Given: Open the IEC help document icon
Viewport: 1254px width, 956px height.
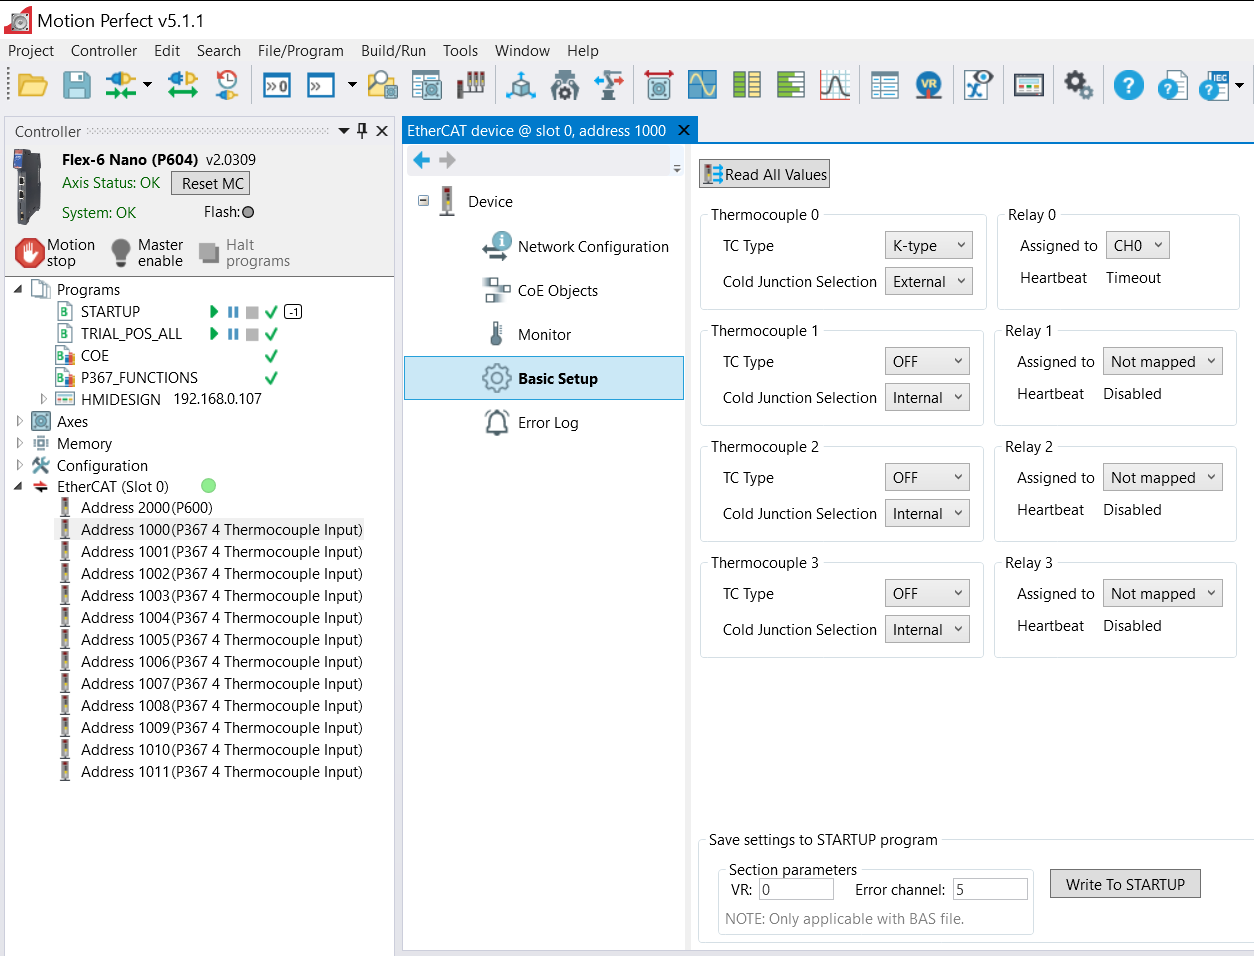Looking at the screenshot, I should point(1214,86).
